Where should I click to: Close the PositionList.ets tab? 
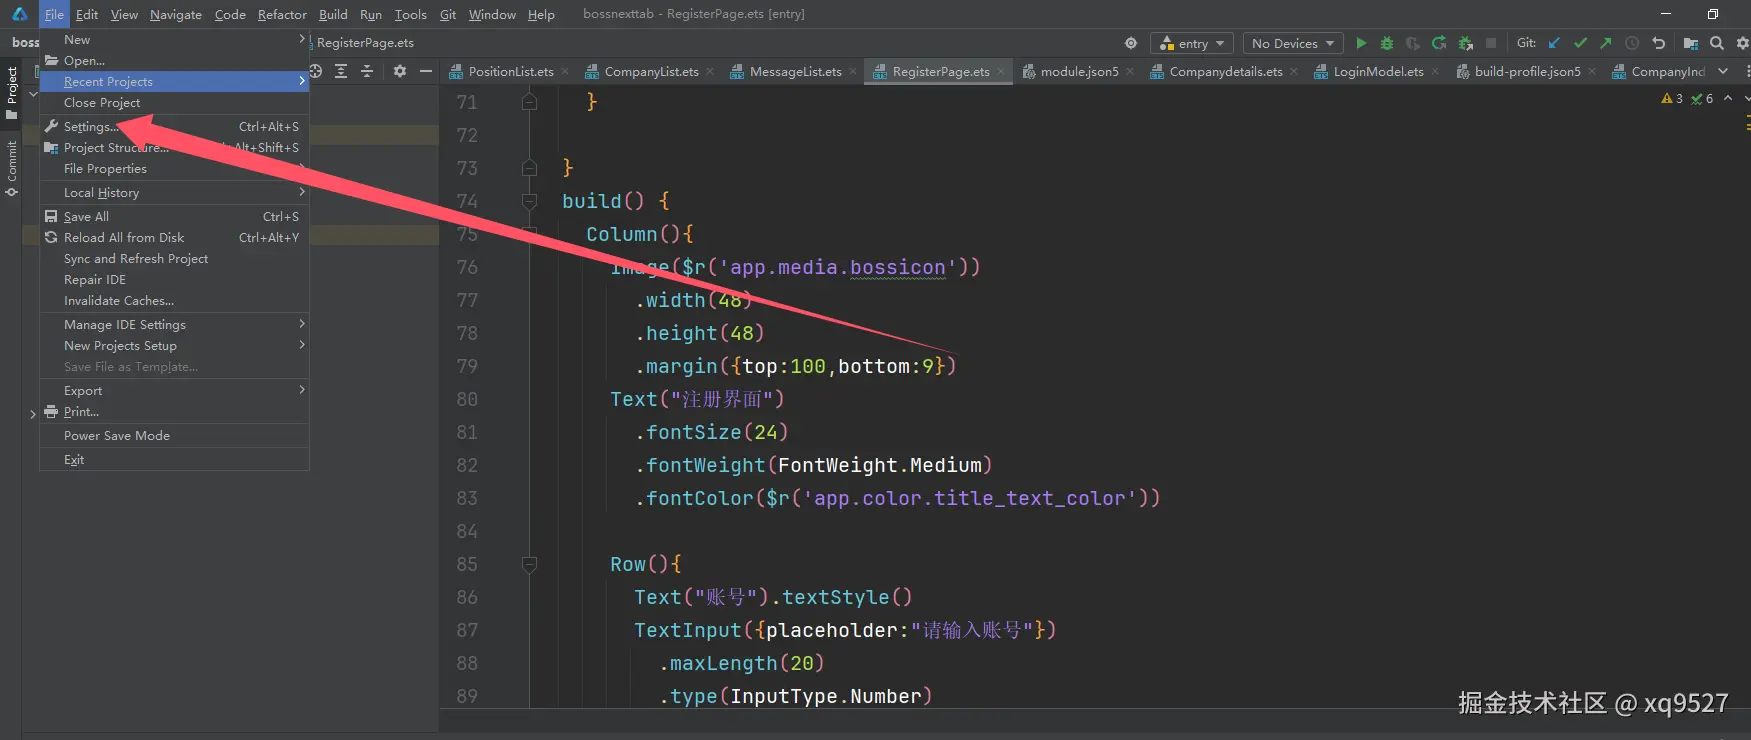(x=565, y=72)
